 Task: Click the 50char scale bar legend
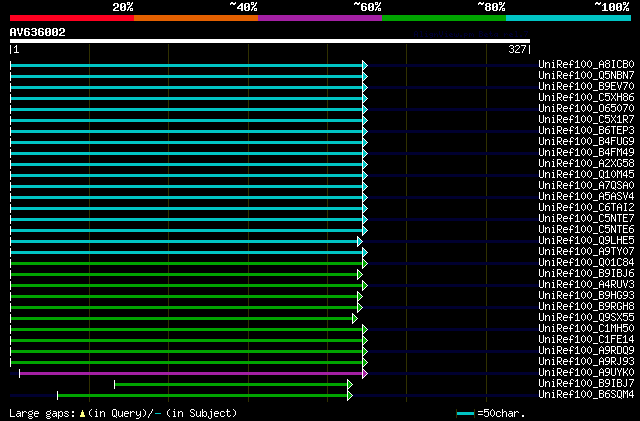click(x=491, y=413)
